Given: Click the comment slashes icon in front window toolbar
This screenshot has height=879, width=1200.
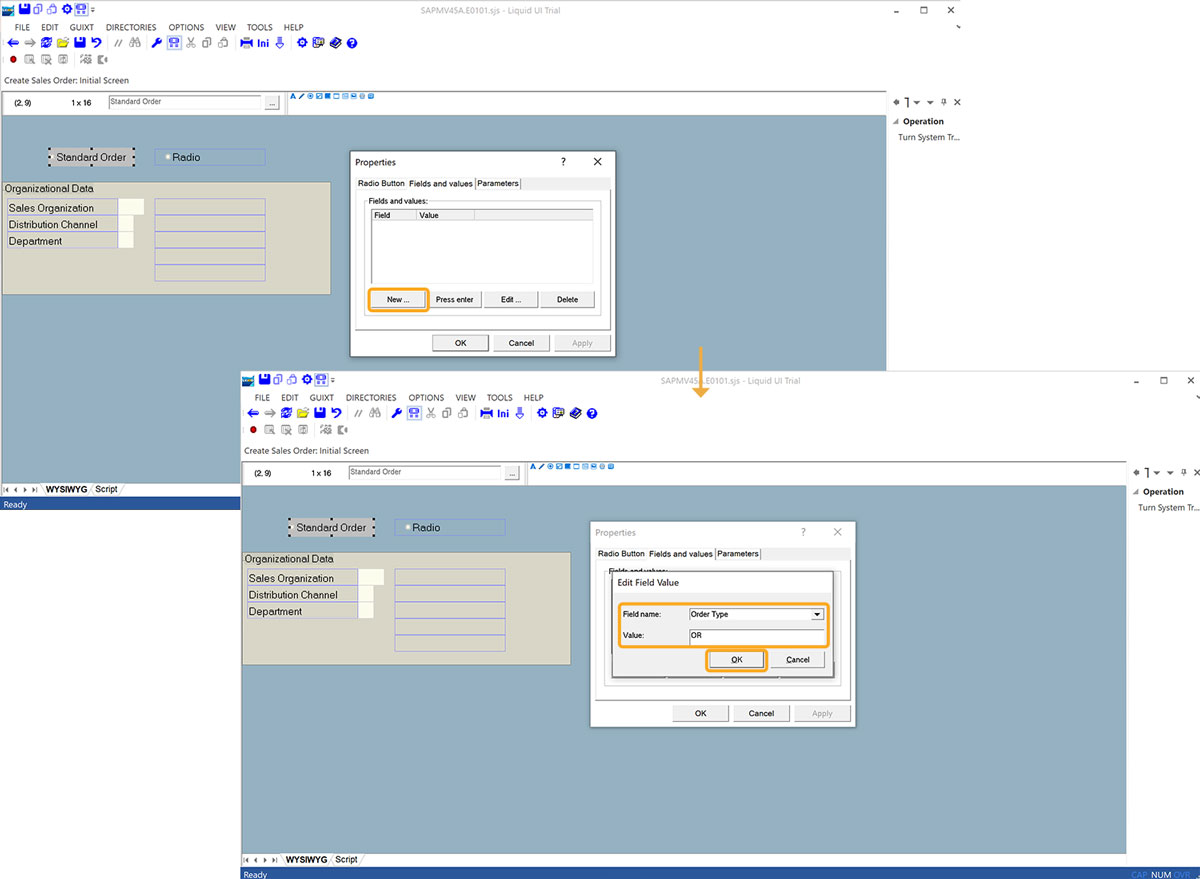Looking at the screenshot, I should pos(358,413).
